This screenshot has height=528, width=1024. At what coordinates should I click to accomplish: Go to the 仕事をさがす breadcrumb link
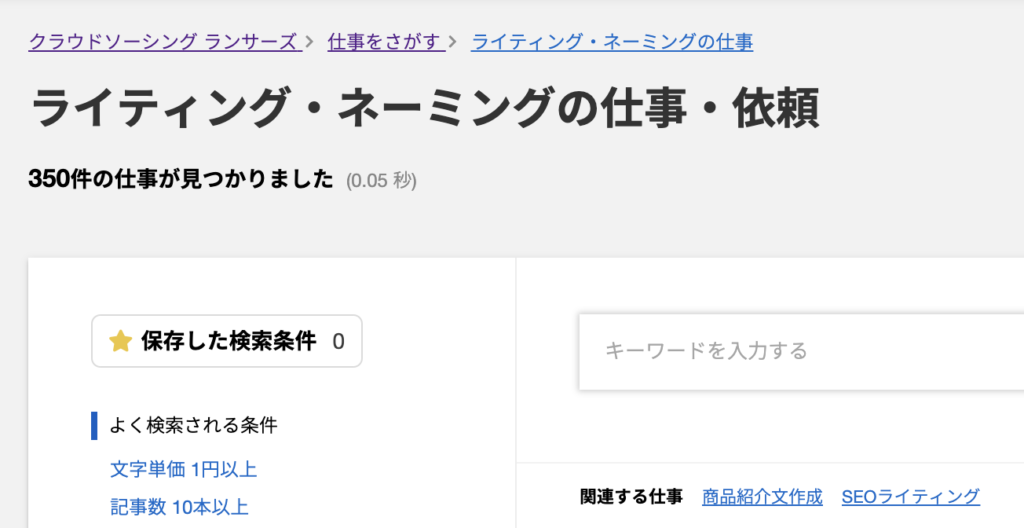[x=385, y=42]
